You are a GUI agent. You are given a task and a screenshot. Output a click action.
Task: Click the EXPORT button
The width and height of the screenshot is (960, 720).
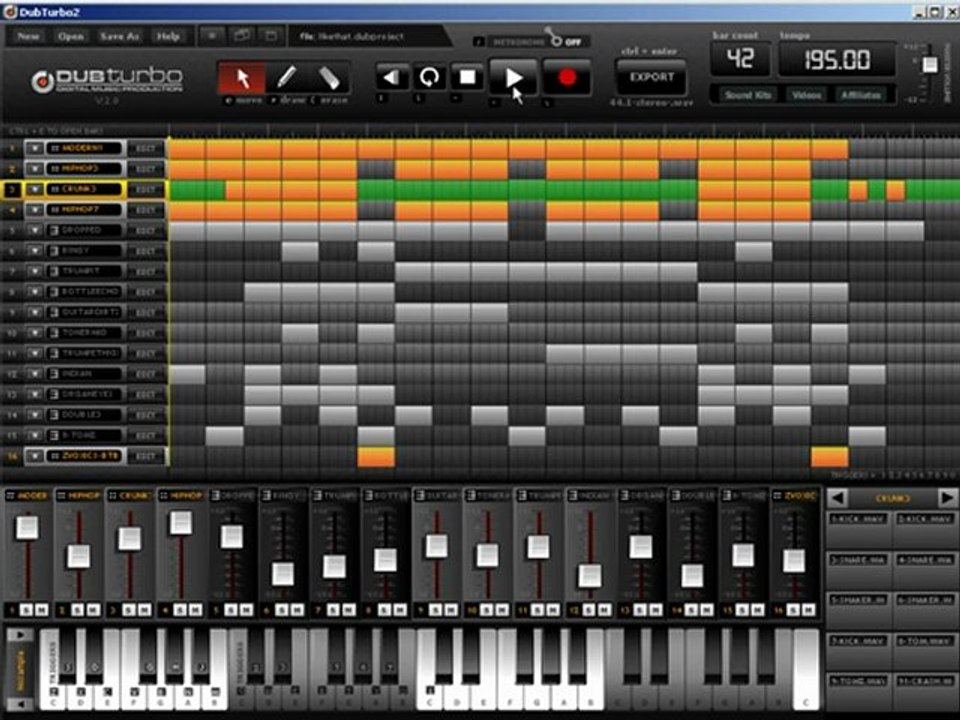point(651,77)
